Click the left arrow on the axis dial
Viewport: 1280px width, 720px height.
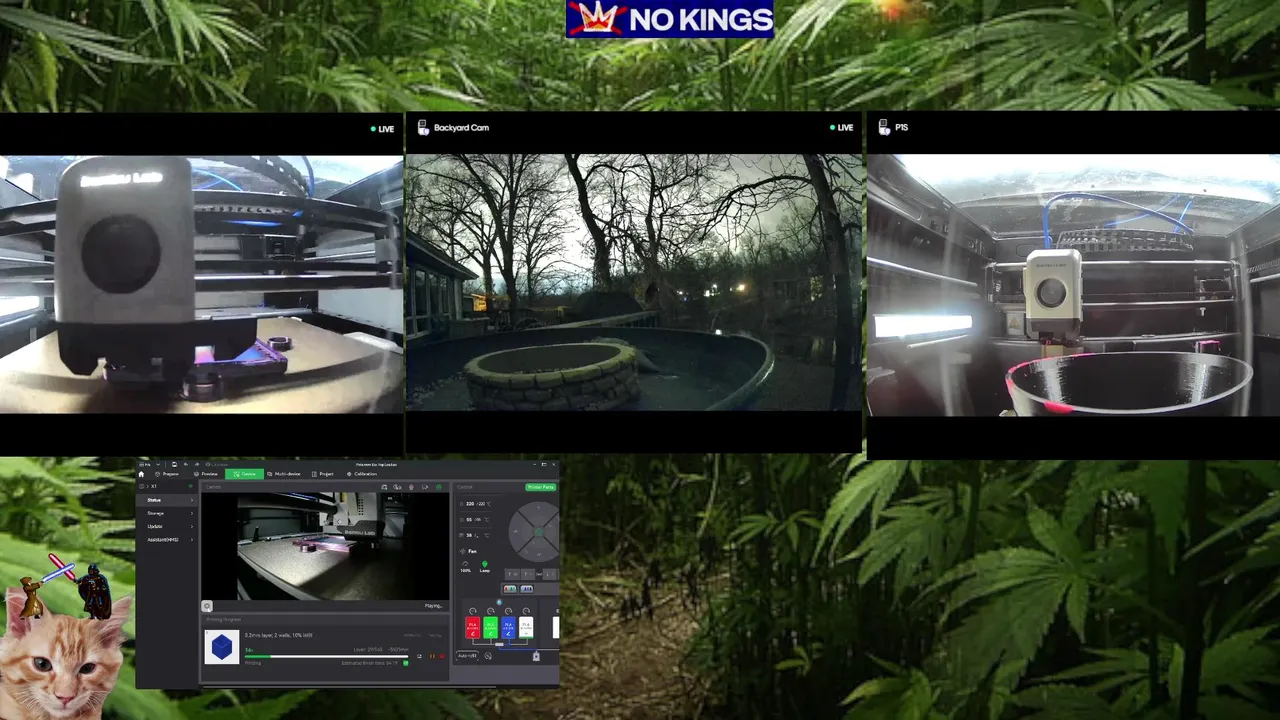(516, 532)
